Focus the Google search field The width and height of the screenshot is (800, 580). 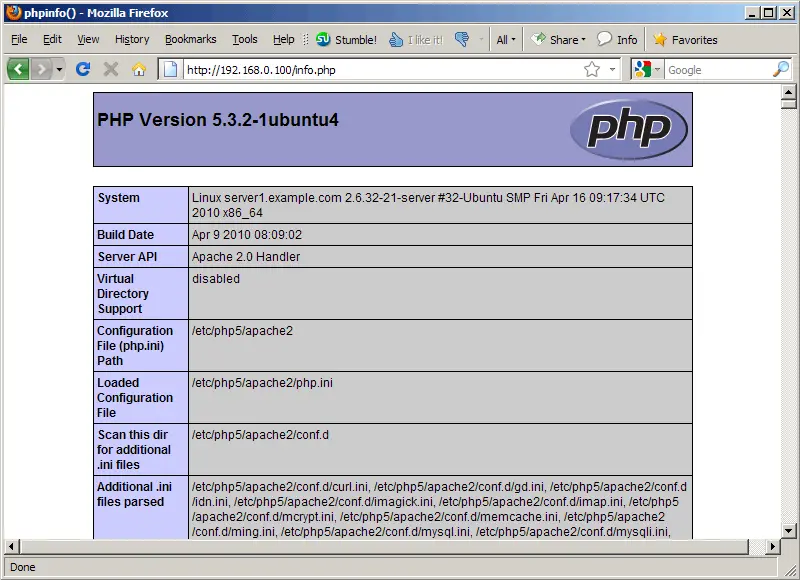718,69
